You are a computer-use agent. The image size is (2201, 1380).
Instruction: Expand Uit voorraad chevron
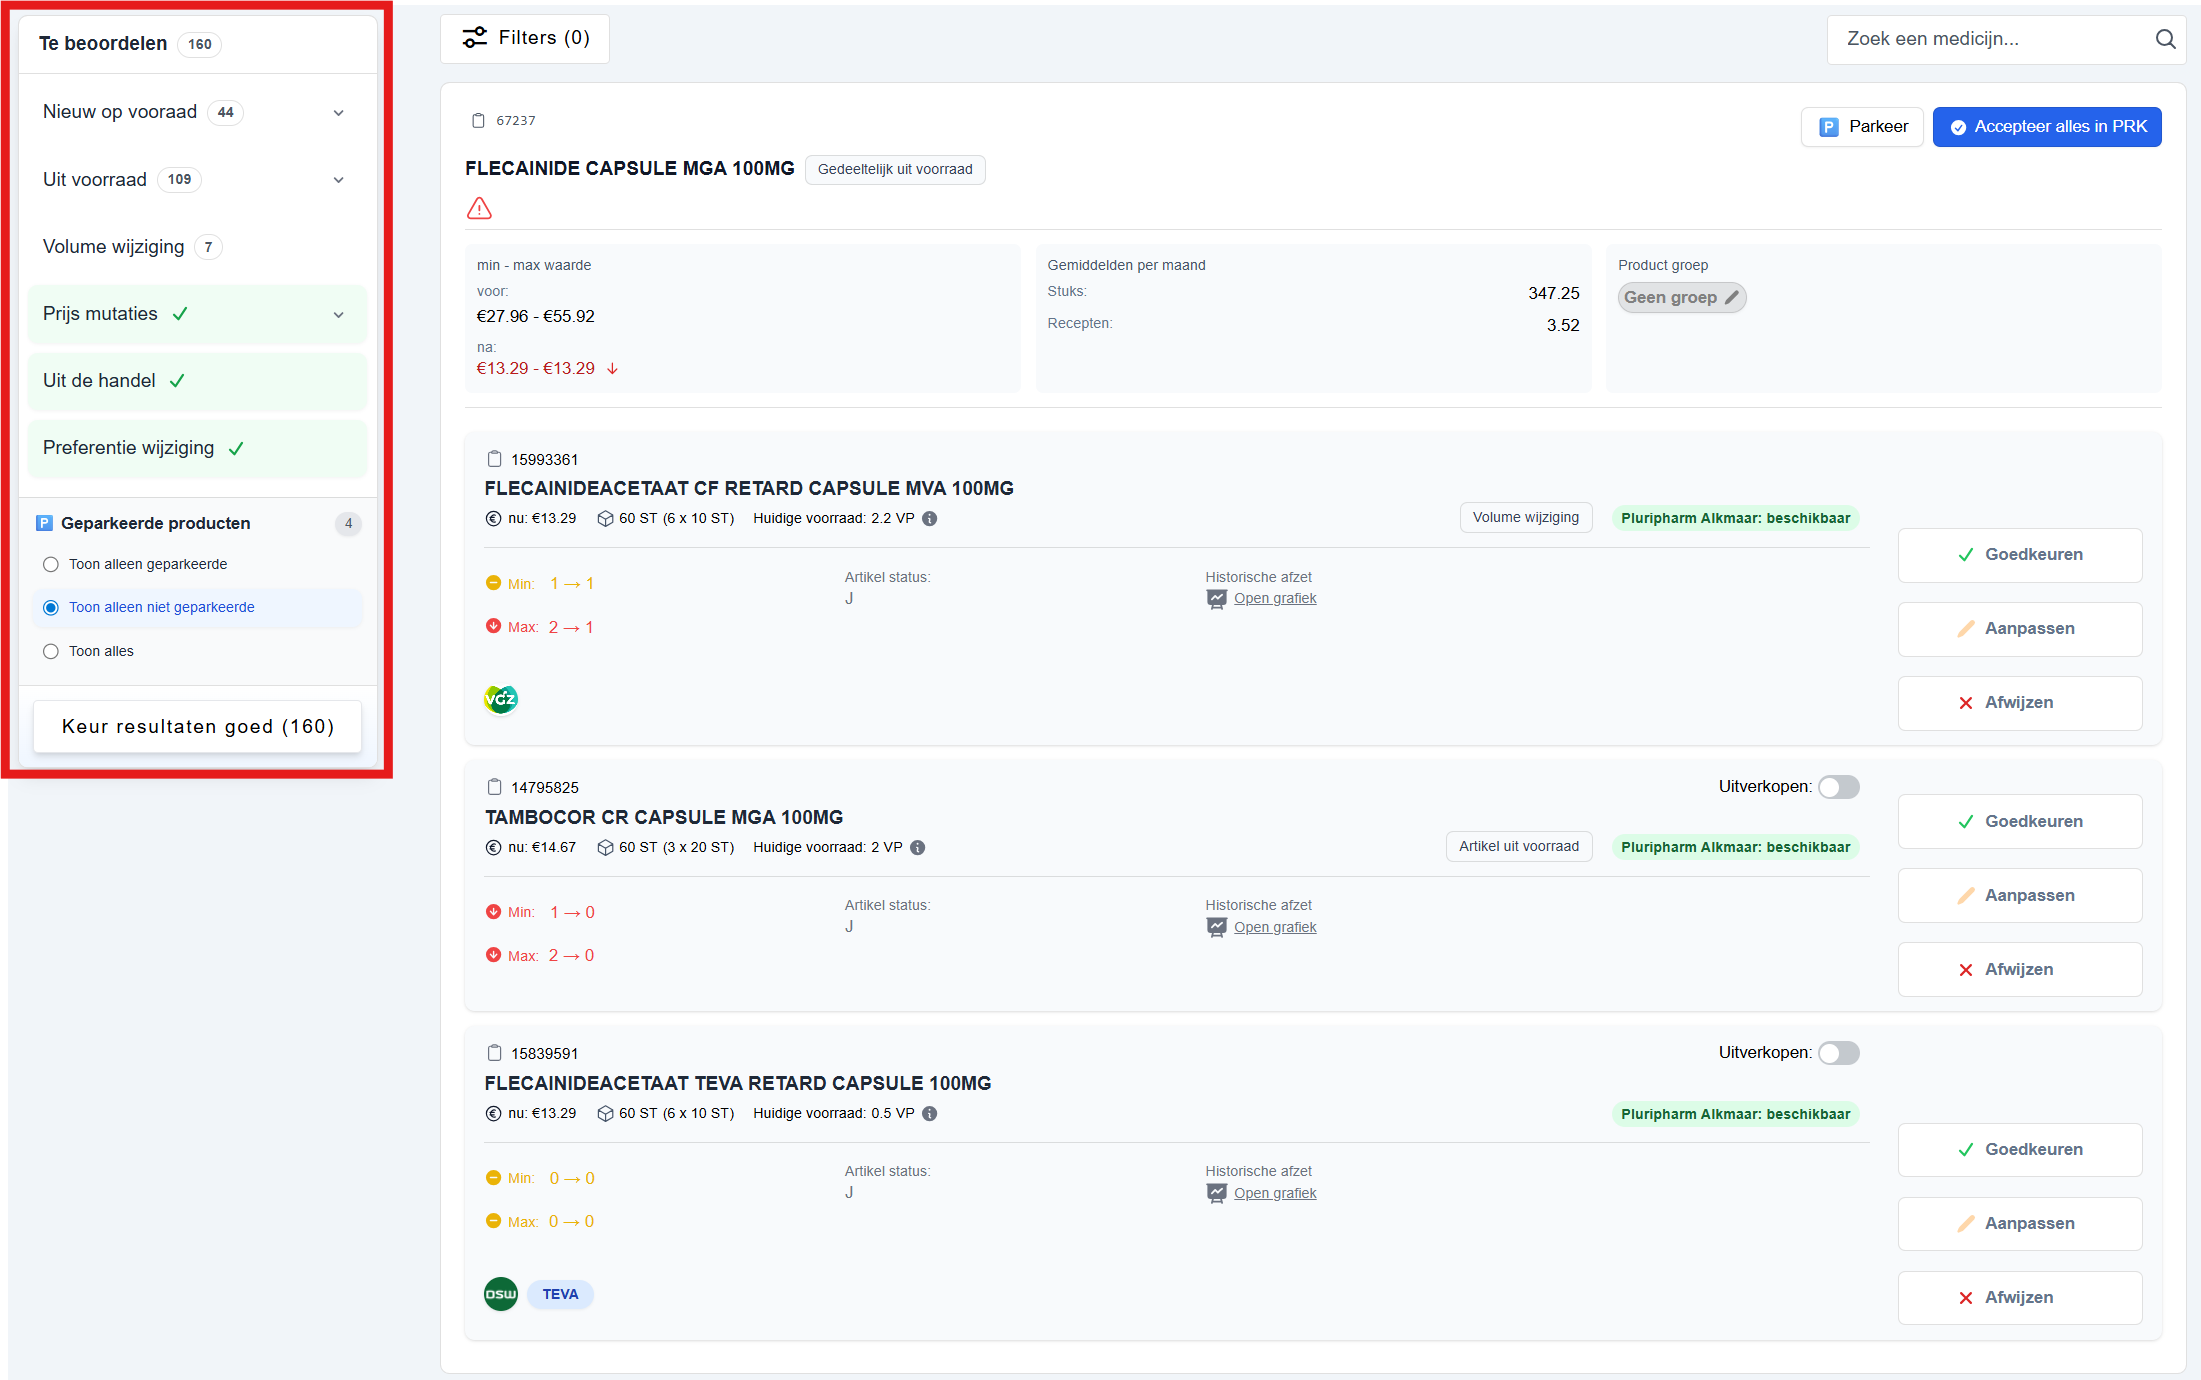(x=339, y=180)
